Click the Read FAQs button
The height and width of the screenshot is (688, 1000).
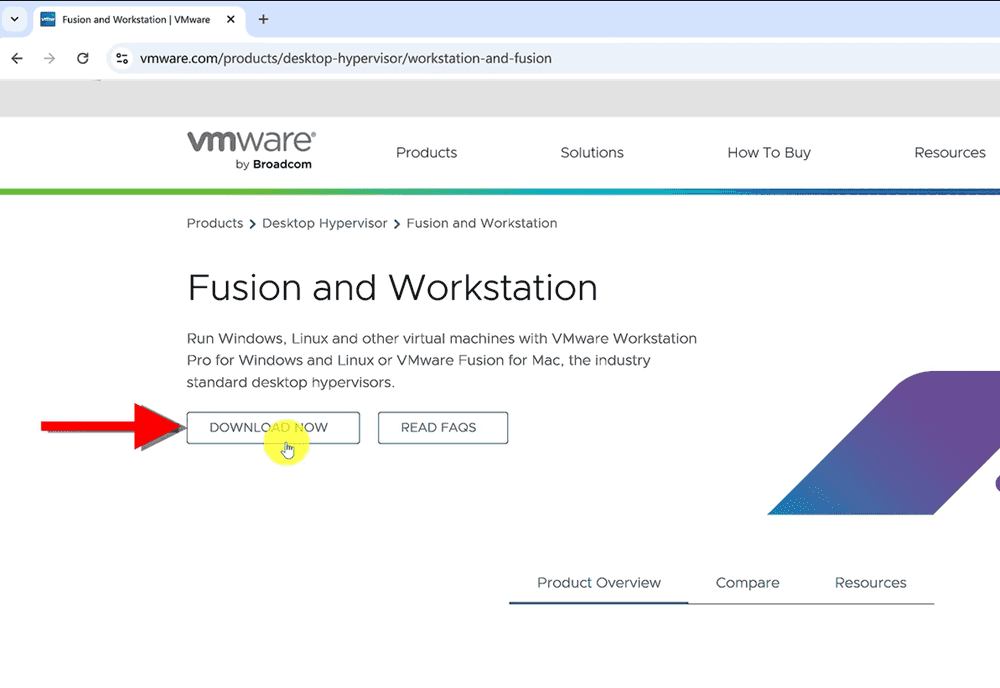click(442, 428)
